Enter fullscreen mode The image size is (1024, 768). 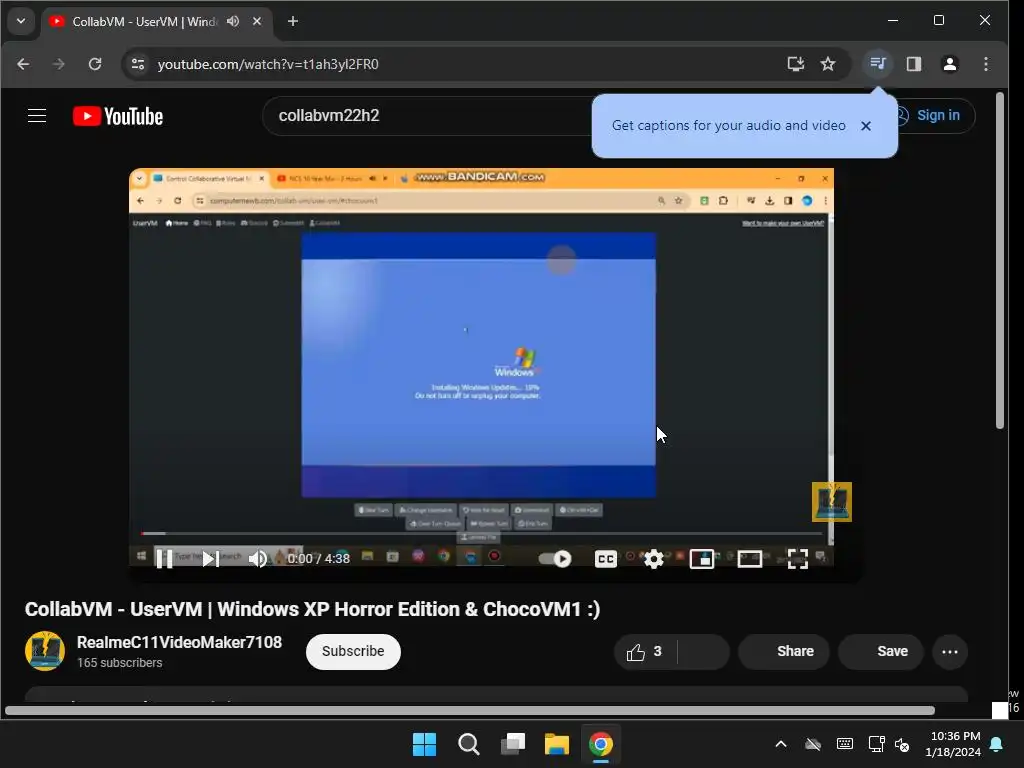(797, 558)
